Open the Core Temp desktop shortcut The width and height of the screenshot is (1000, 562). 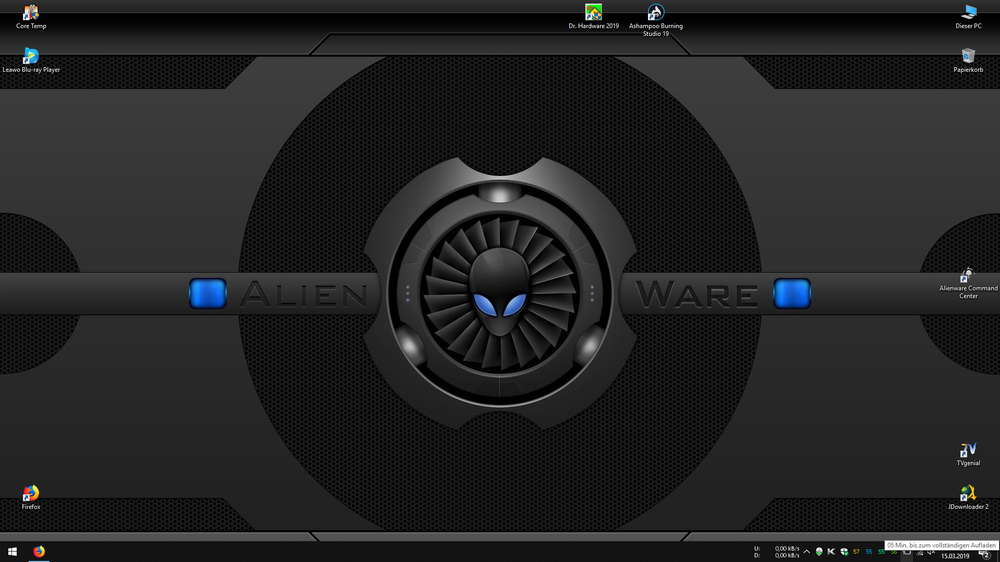(30, 14)
